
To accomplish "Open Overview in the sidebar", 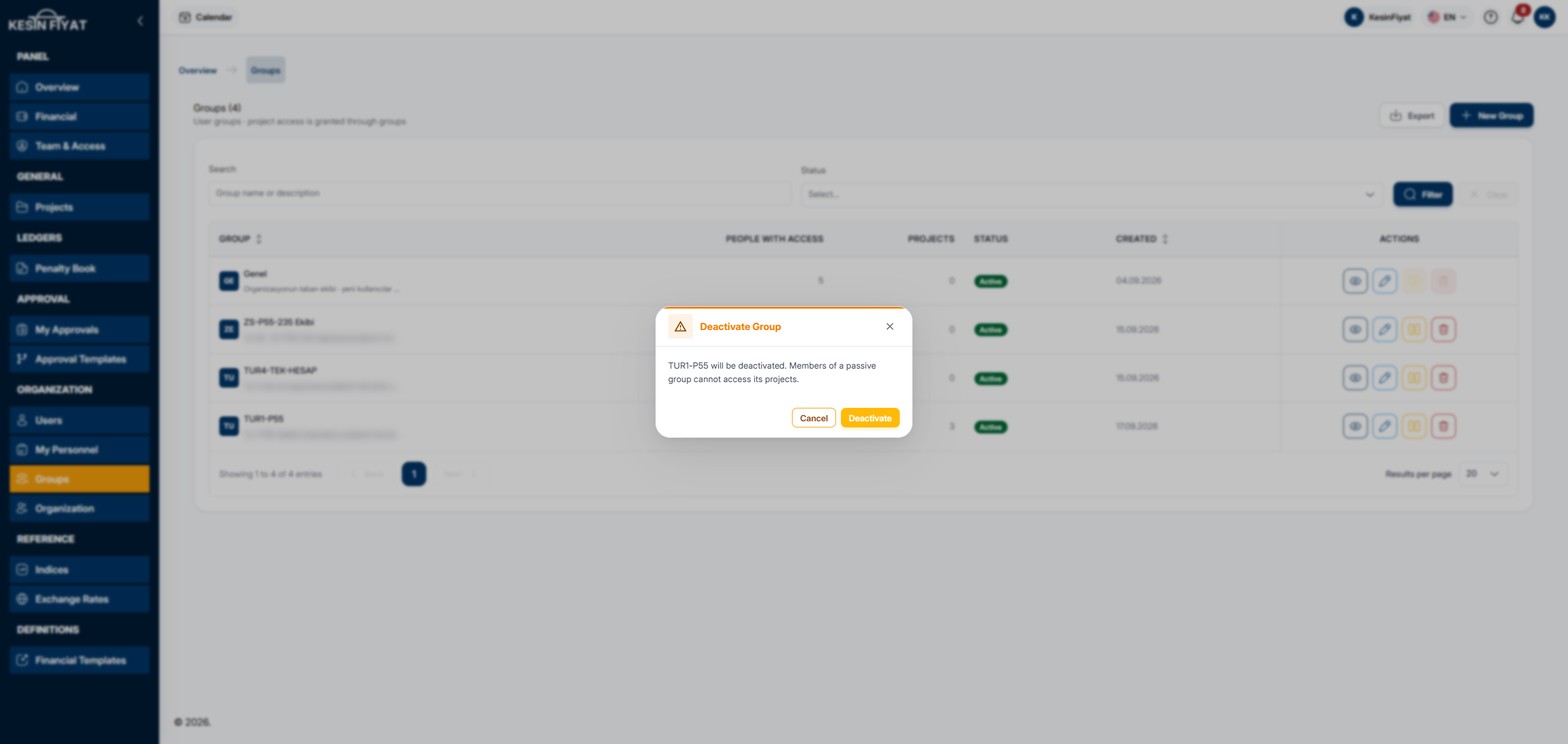I will (x=80, y=87).
